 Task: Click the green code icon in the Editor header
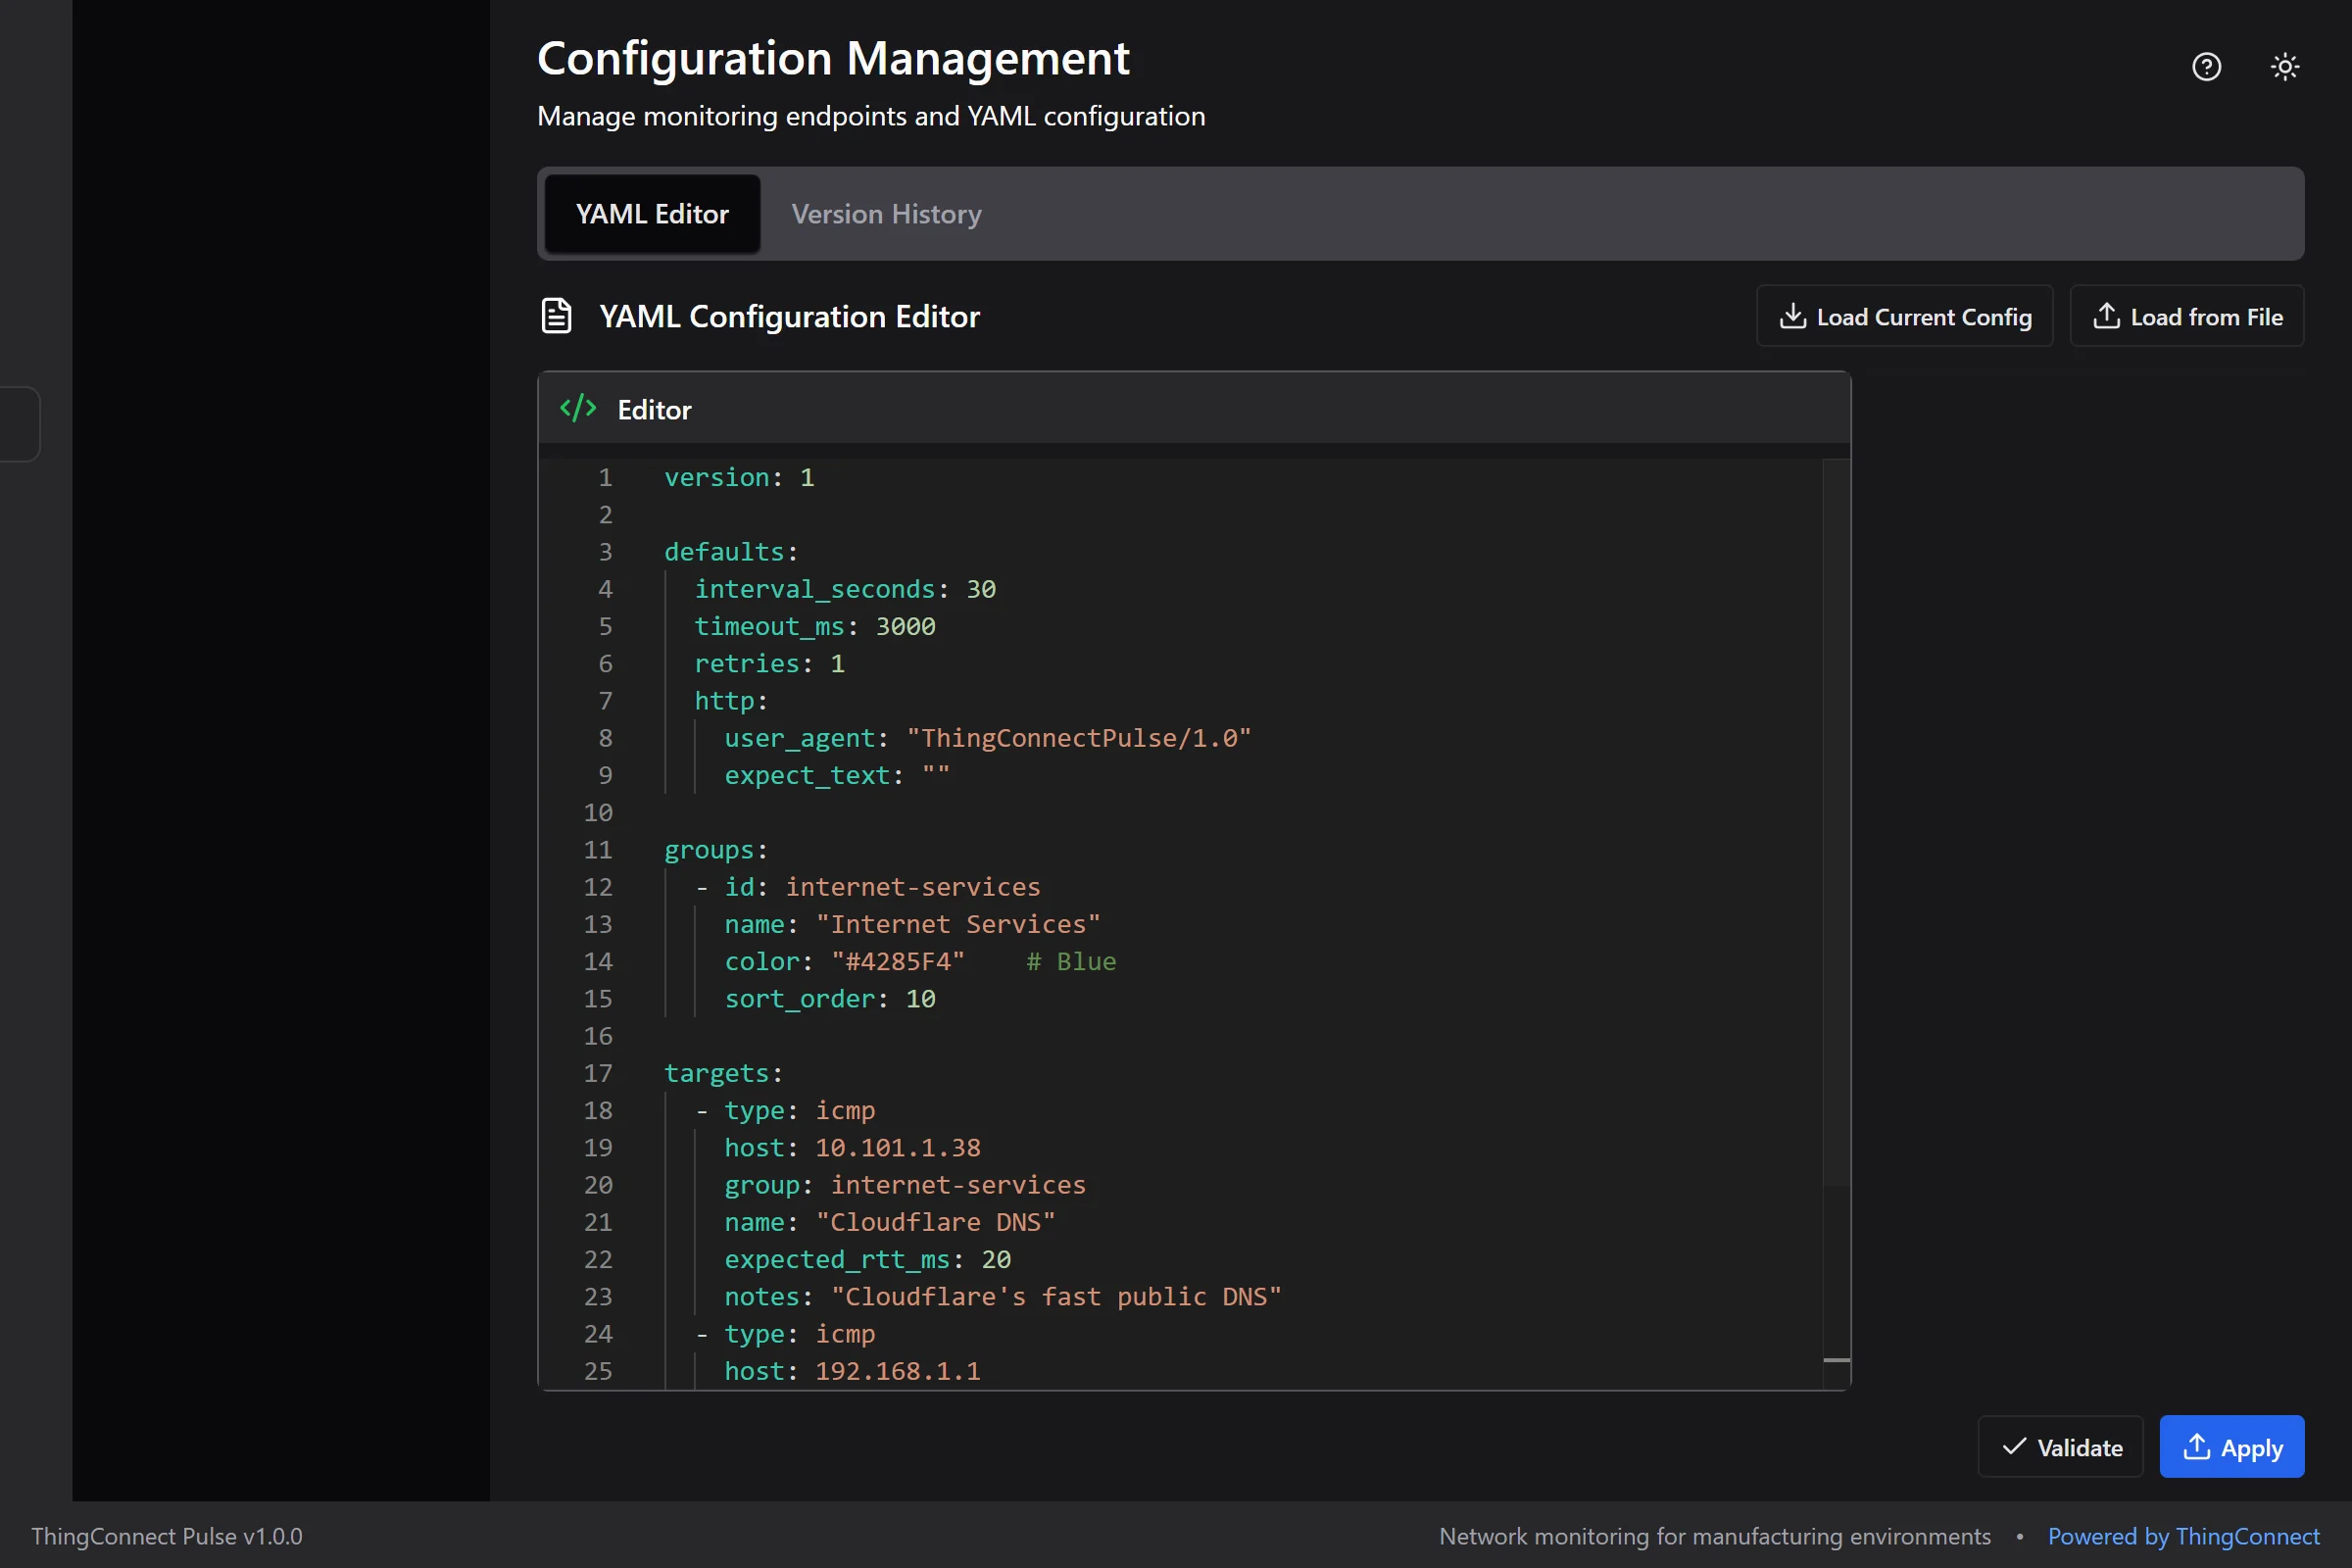578,408
